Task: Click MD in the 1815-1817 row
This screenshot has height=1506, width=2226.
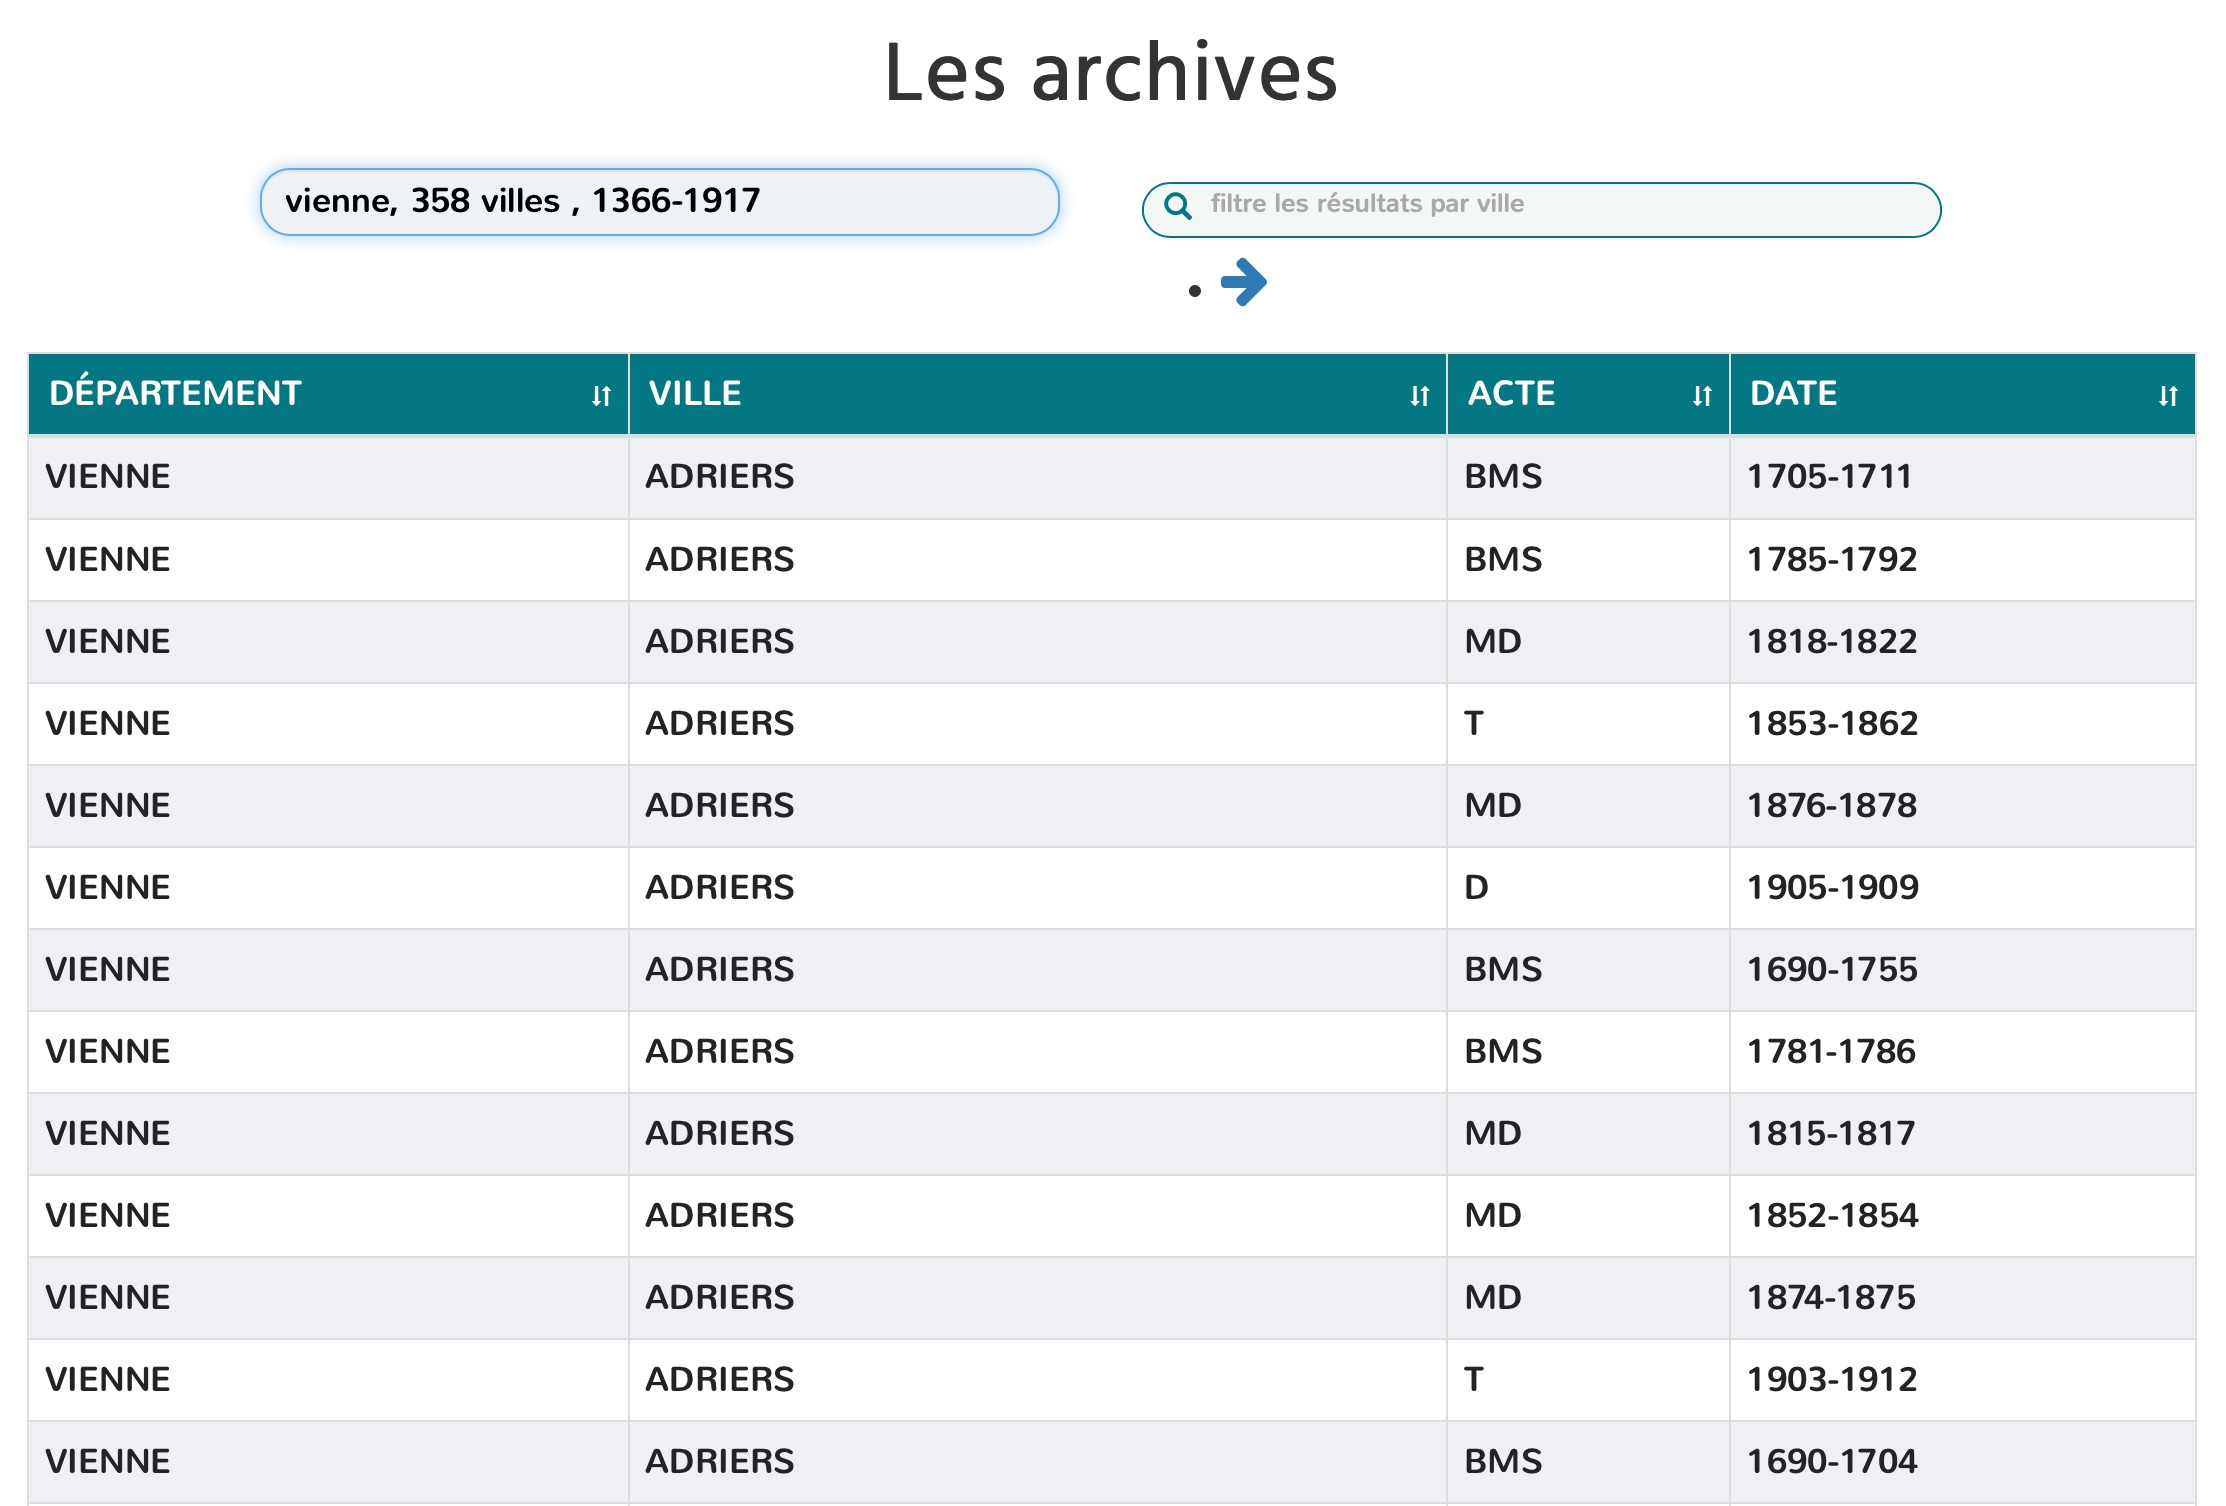Action: [x=1493, y=1133]
